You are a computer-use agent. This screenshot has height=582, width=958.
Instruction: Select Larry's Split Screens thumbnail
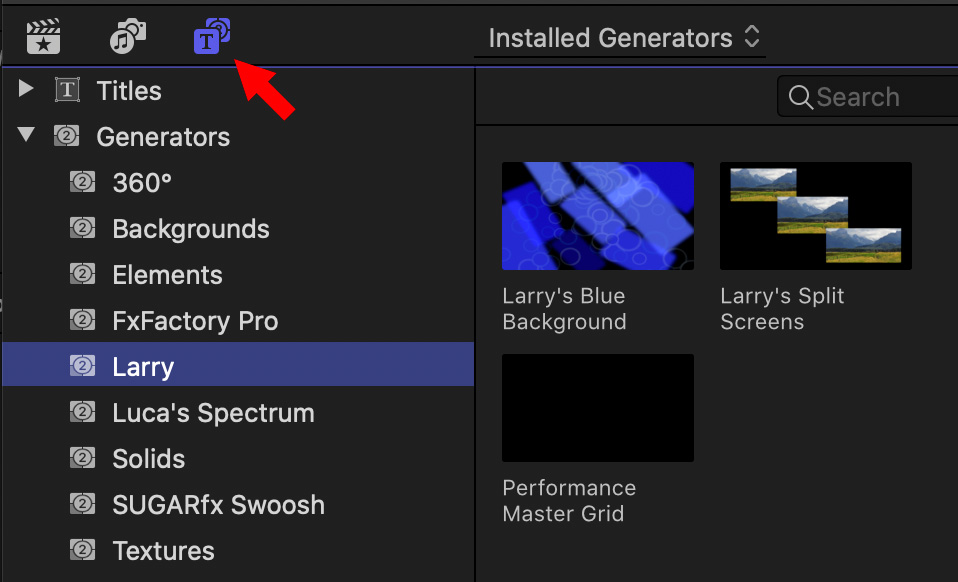tap(816, 216)
